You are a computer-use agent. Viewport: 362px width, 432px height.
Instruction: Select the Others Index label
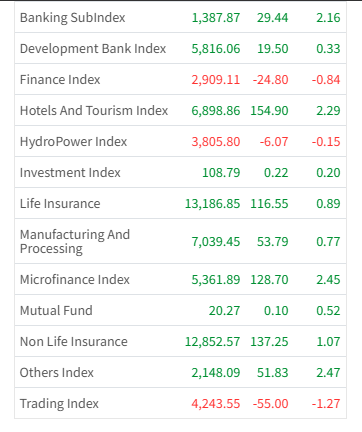(x=57, y=373)
